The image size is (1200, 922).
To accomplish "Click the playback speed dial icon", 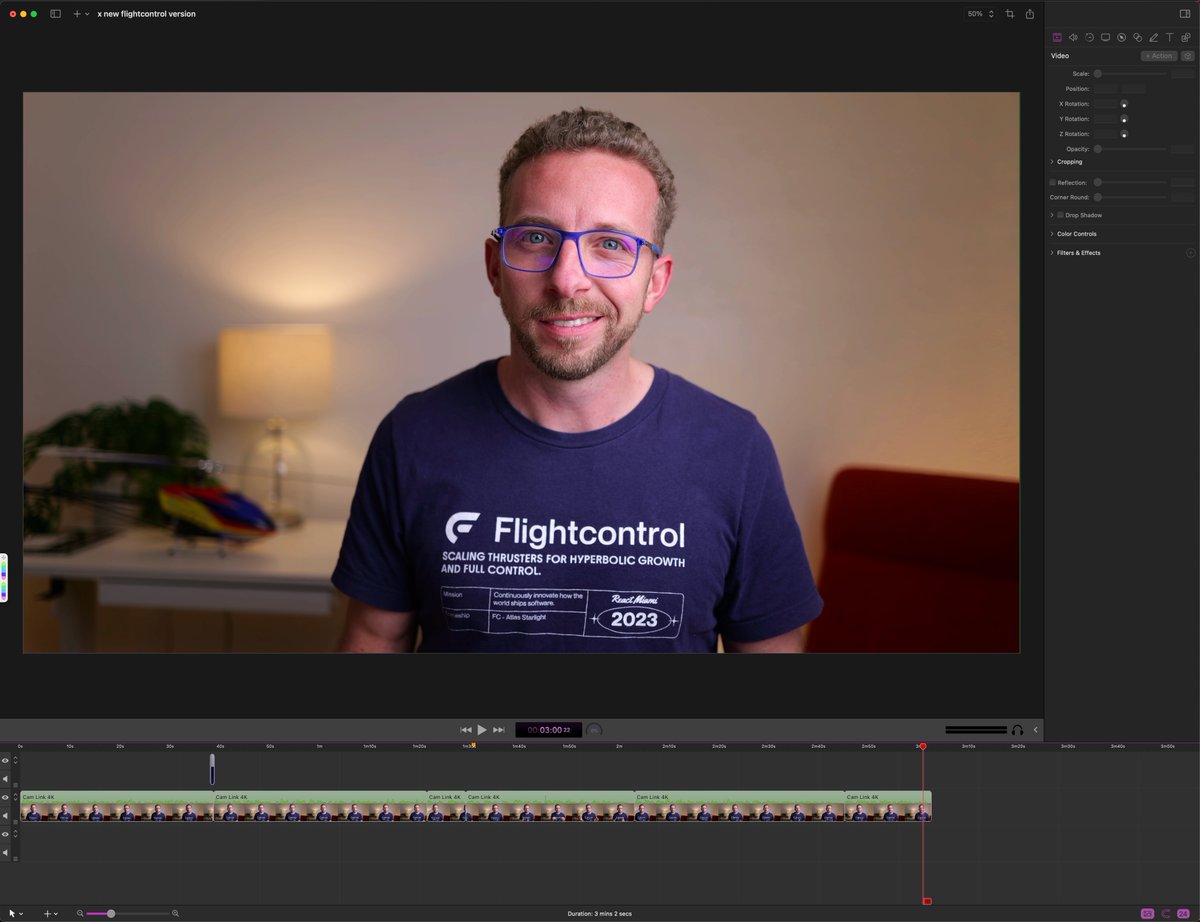I will coord(594,730).
